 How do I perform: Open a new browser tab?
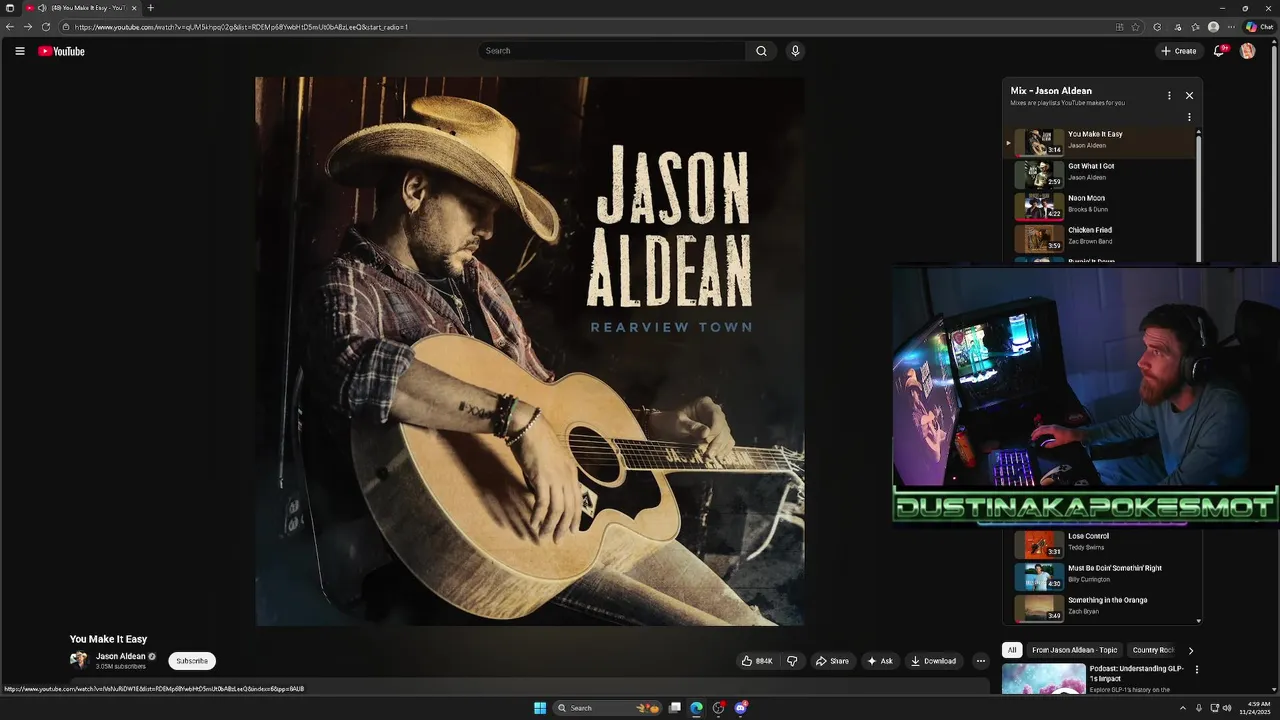[x=150, y=8]
